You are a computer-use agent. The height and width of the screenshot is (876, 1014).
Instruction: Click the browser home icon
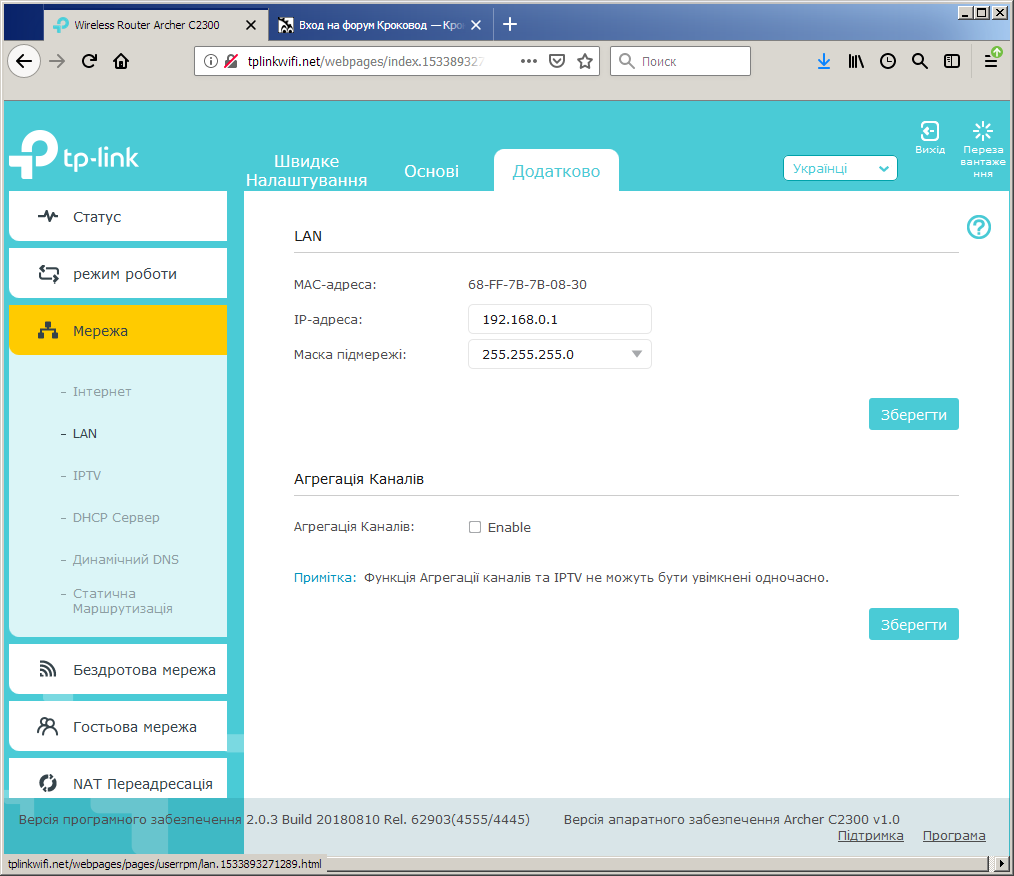click(121, 61)
